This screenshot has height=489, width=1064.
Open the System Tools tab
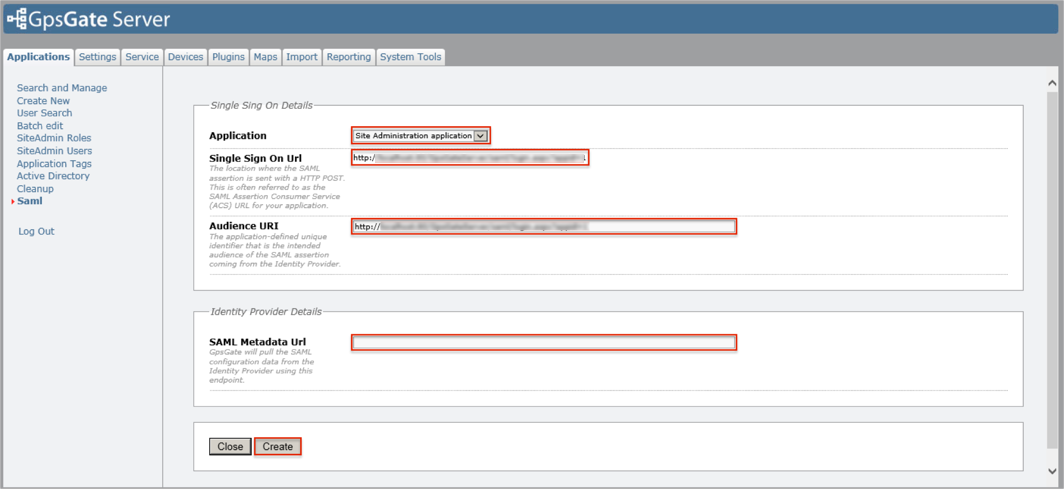tap(410, 57)
